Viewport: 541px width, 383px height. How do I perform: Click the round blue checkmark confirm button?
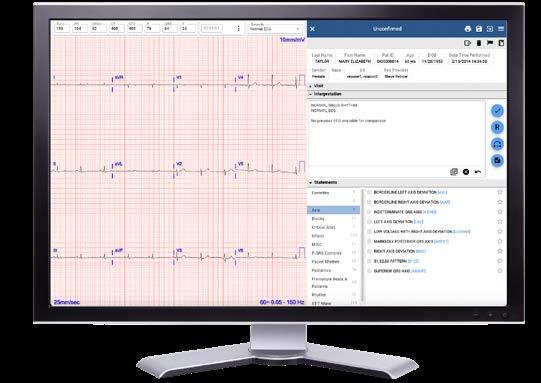pos(497,111)
